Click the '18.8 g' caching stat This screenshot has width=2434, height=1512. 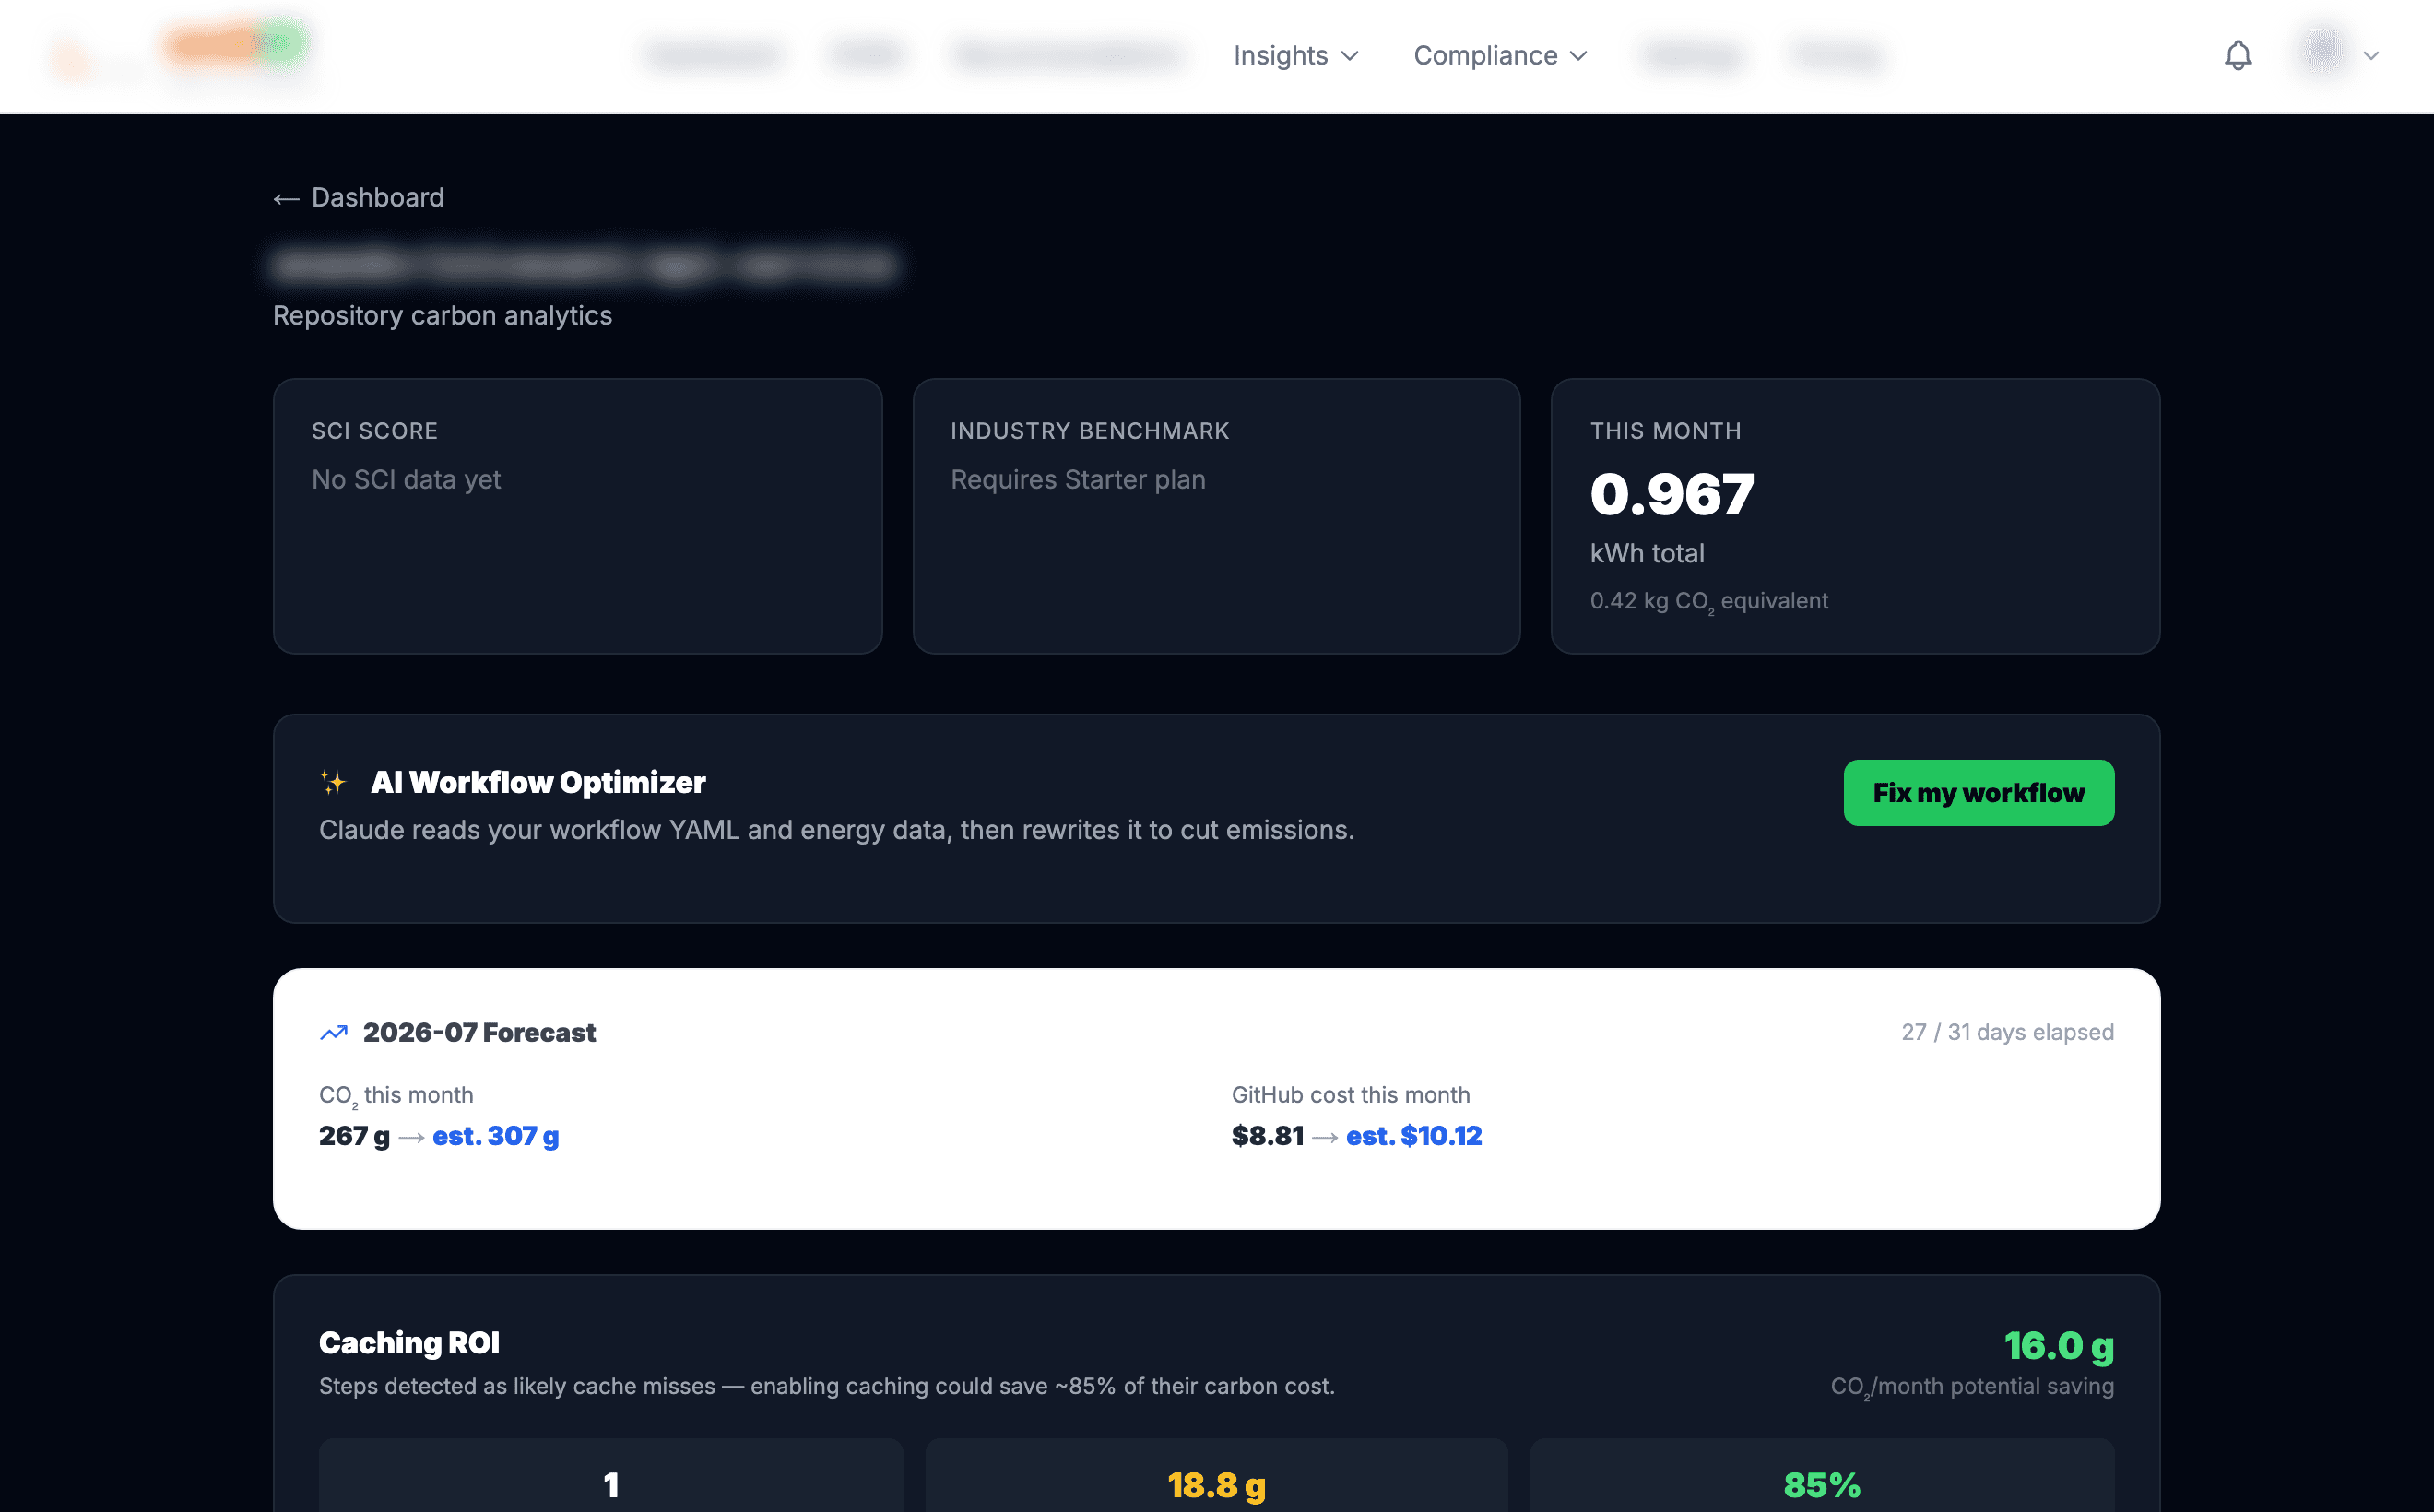click(x=1216, y=1486)
